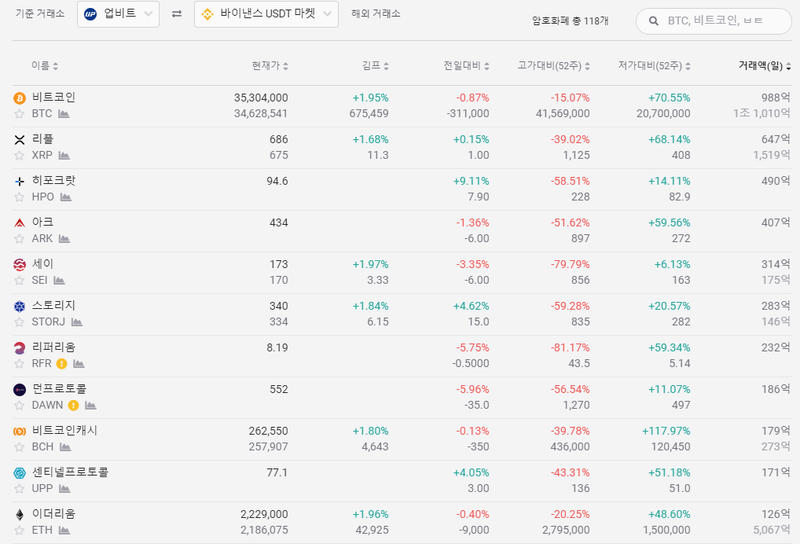The width and height of the screenshot is (800, 544).
Task: Click the RFR warning badge icon
Action: pyautogui.click(x=62, y=364)
